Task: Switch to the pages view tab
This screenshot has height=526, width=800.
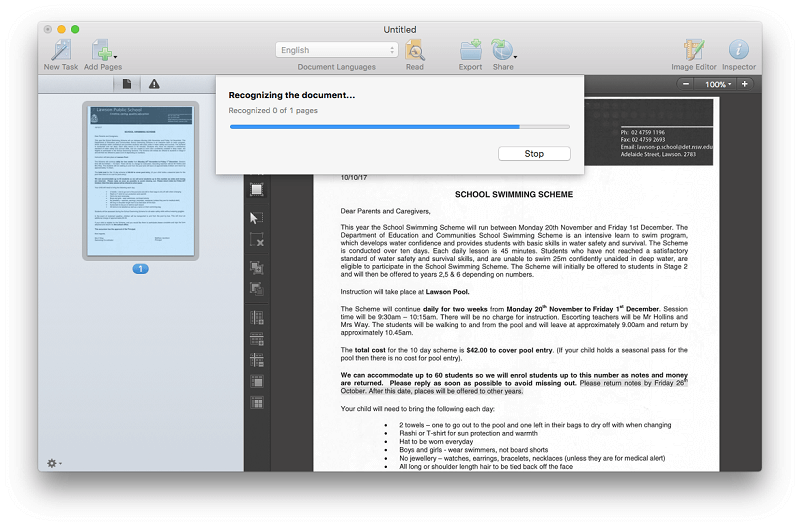Action: click(x=127, y=84)
